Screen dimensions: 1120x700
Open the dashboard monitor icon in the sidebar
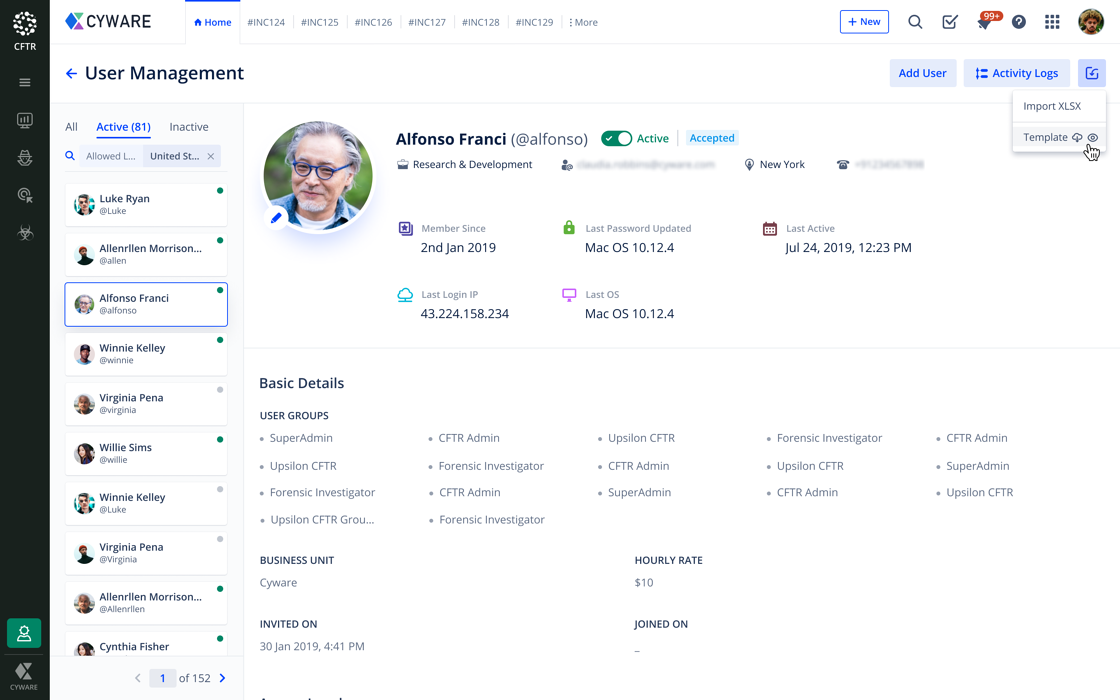[x=25, y=121]
